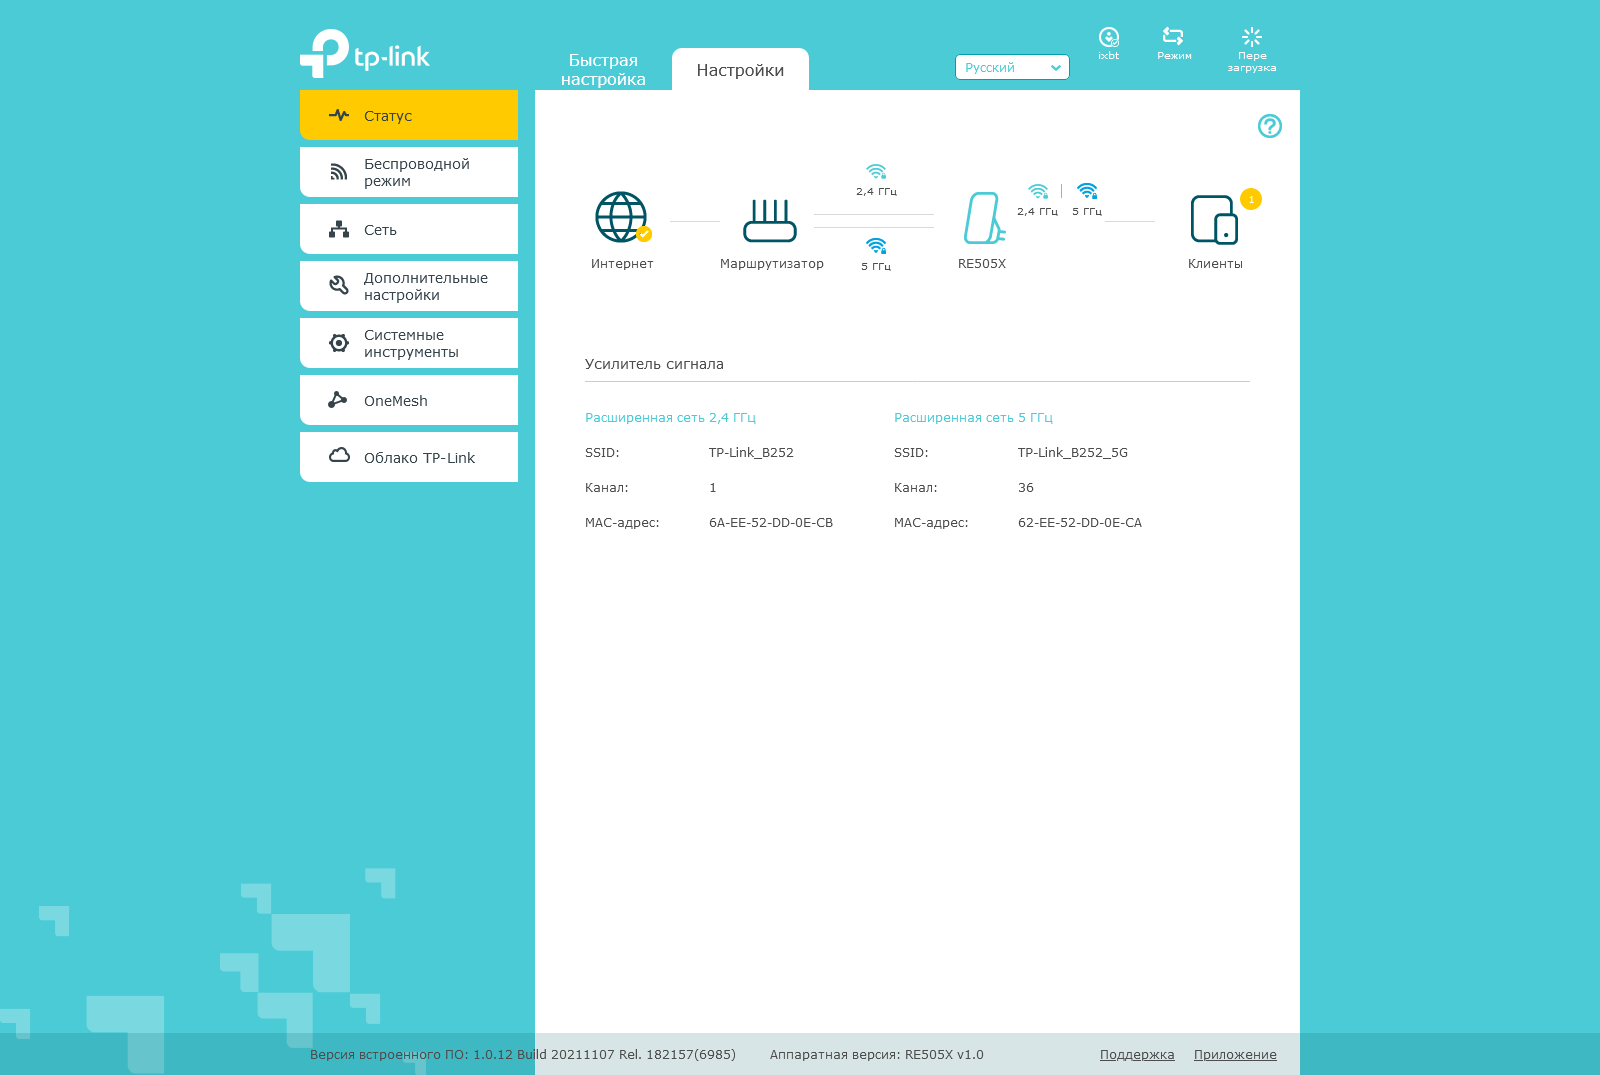This screenshot has width=1600, height=1075.
Task: Open the Русский language dropdown
Action: [x=1012, y=67]
